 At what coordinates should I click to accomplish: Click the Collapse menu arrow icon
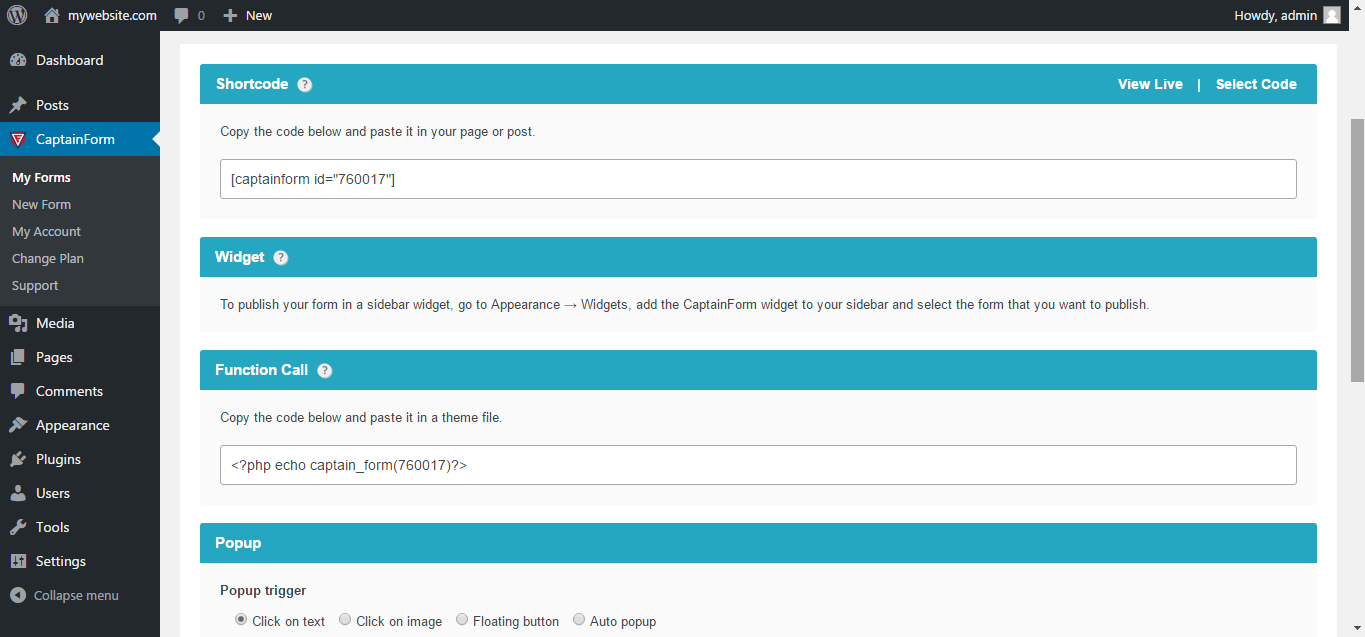pyautogui.click(x=18, y=595)
